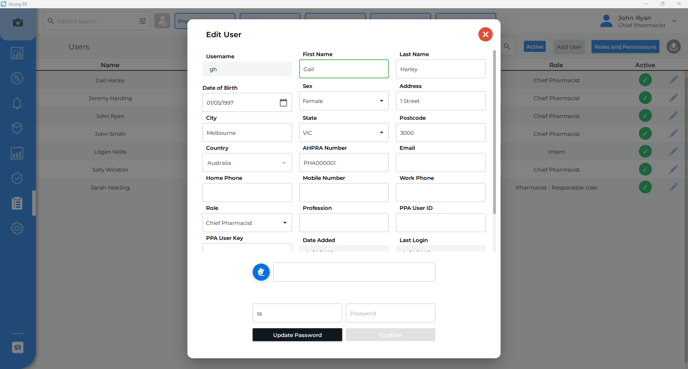This screenshot has height=369, width=688.
Task: Open the Sex dropdown
Action: coord(344,101)
